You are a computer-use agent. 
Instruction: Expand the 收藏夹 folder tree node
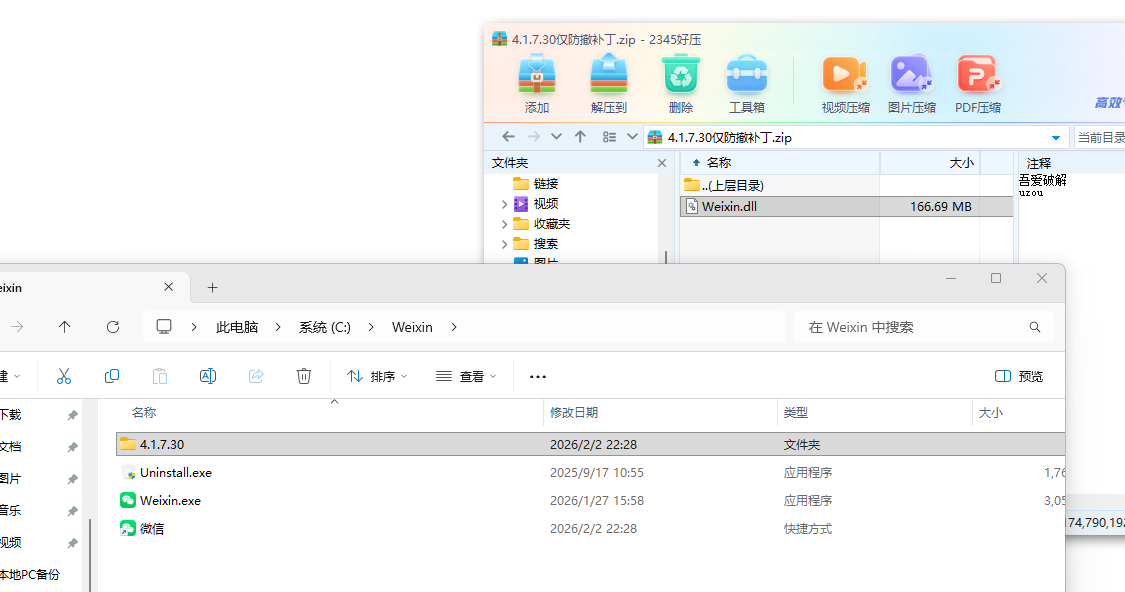tap(504, 224)
